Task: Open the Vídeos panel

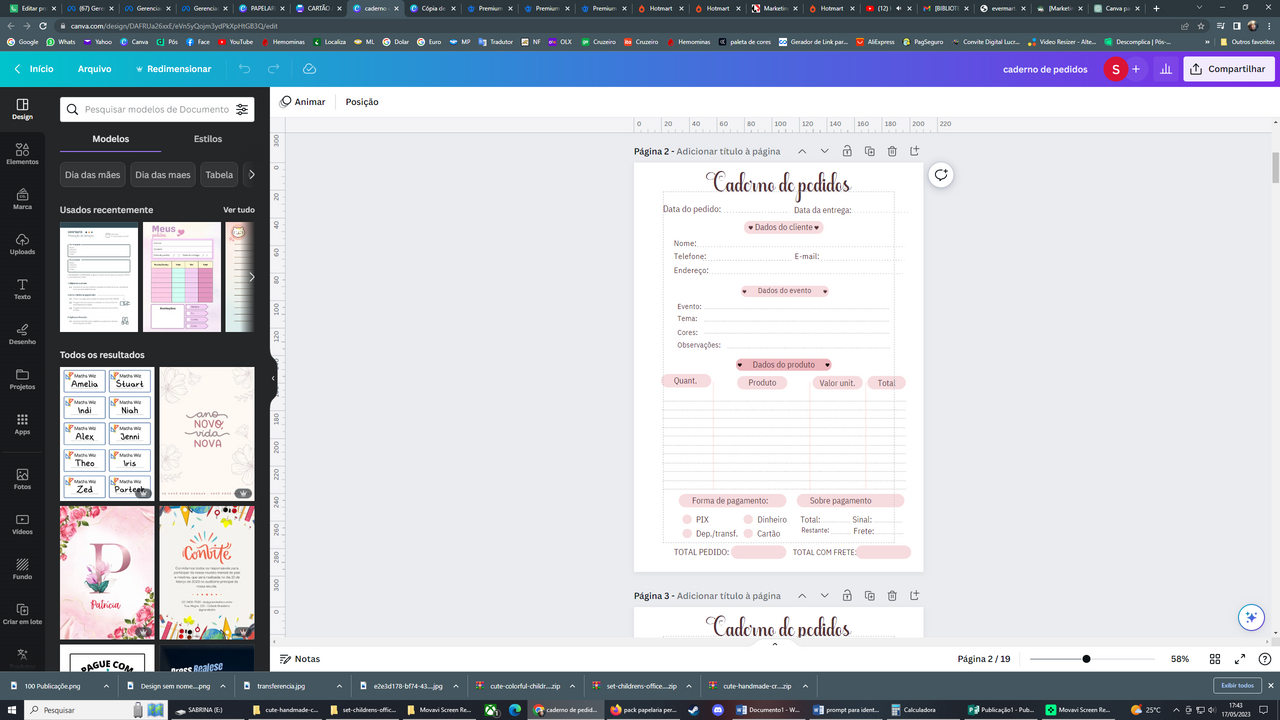Action: [x=22, y=524]
